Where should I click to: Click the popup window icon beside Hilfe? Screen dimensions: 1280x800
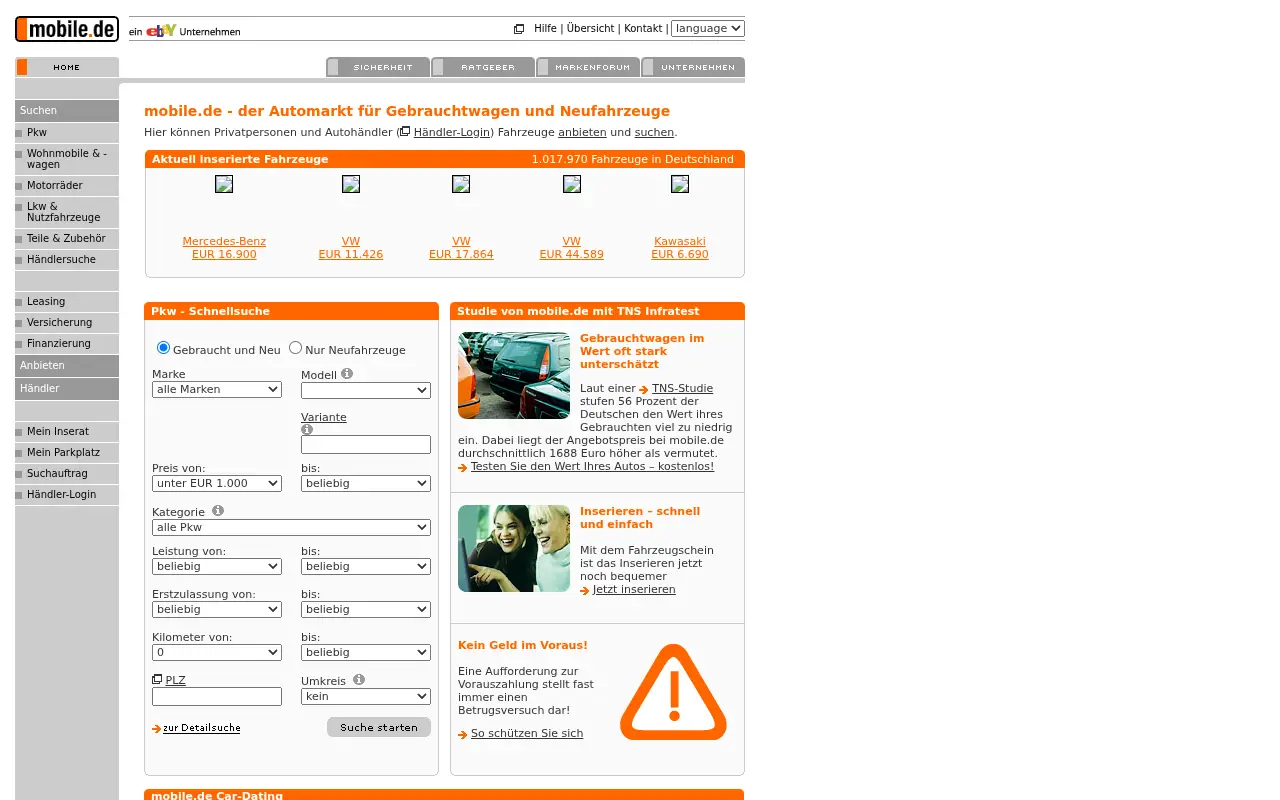click(x=519, y=29)
